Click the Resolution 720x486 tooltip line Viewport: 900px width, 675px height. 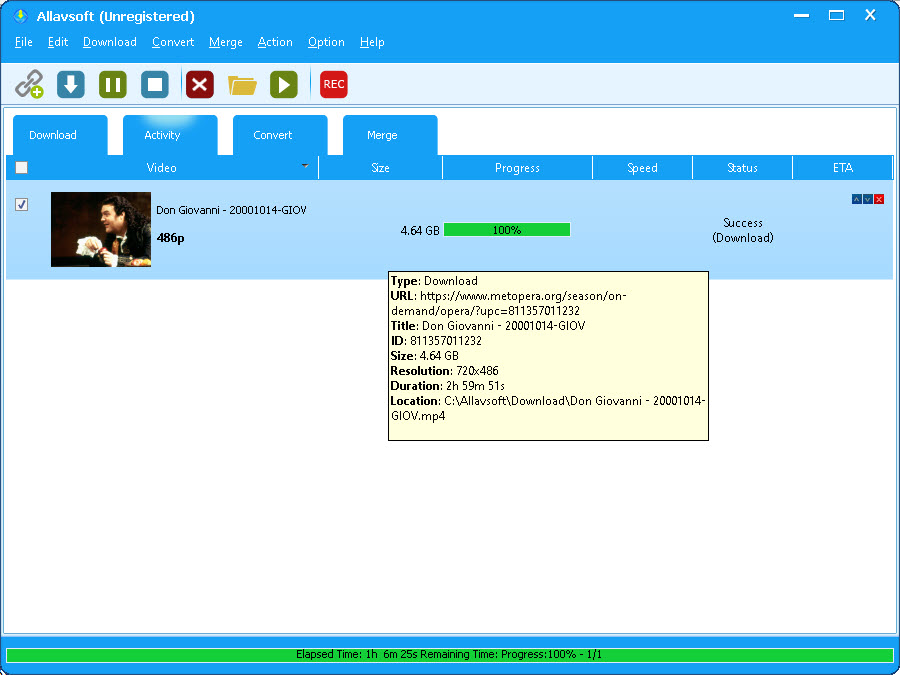coord(444,371)
